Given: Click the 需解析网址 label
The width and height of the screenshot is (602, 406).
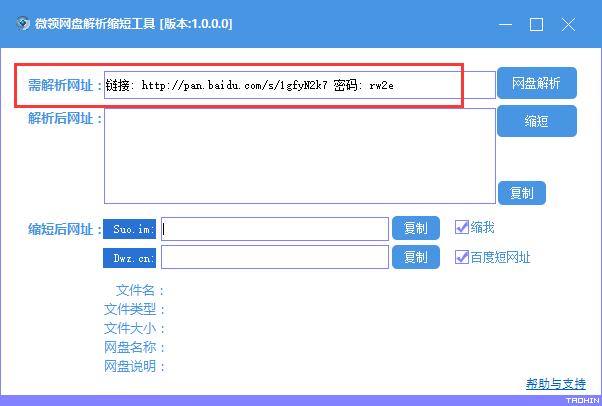Looking at the screenshot, I should coord(65,85).
